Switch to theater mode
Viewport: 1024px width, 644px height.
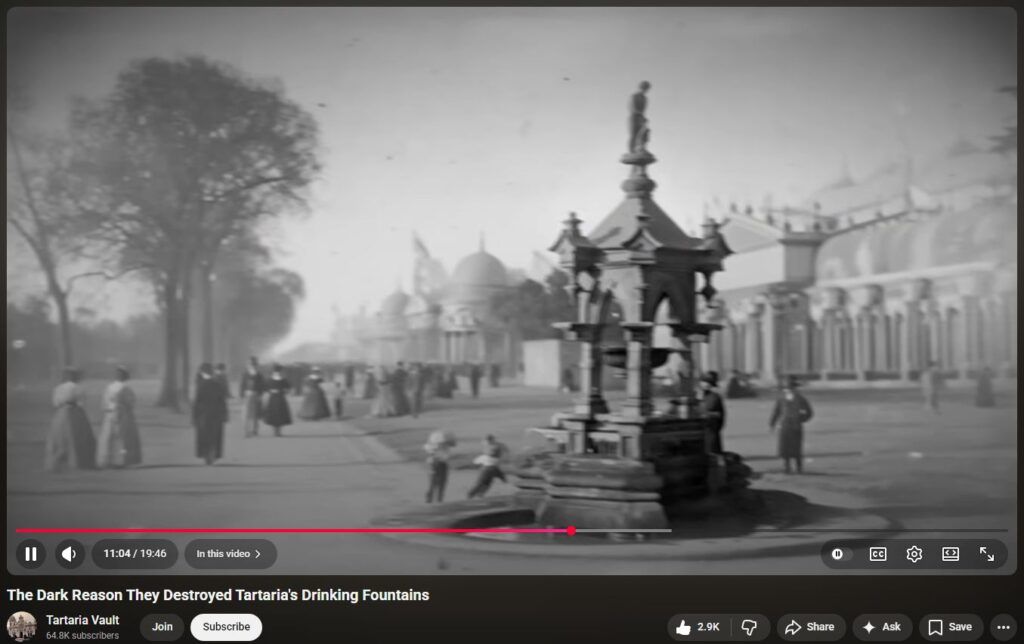point(950,554)
